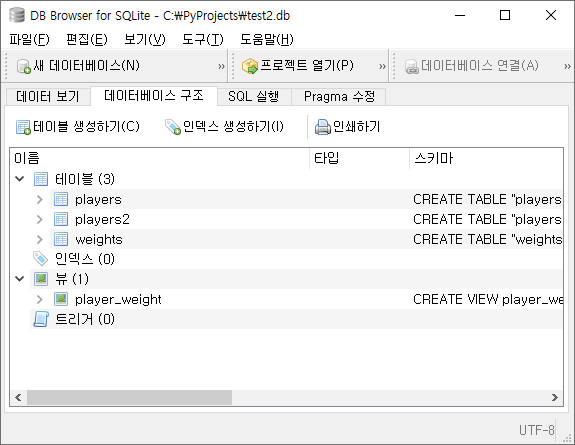Click the scroll icon beside 트리거 (0)
Screen dimensions: 575x445
pyautogui.click(x=41, y=319)
